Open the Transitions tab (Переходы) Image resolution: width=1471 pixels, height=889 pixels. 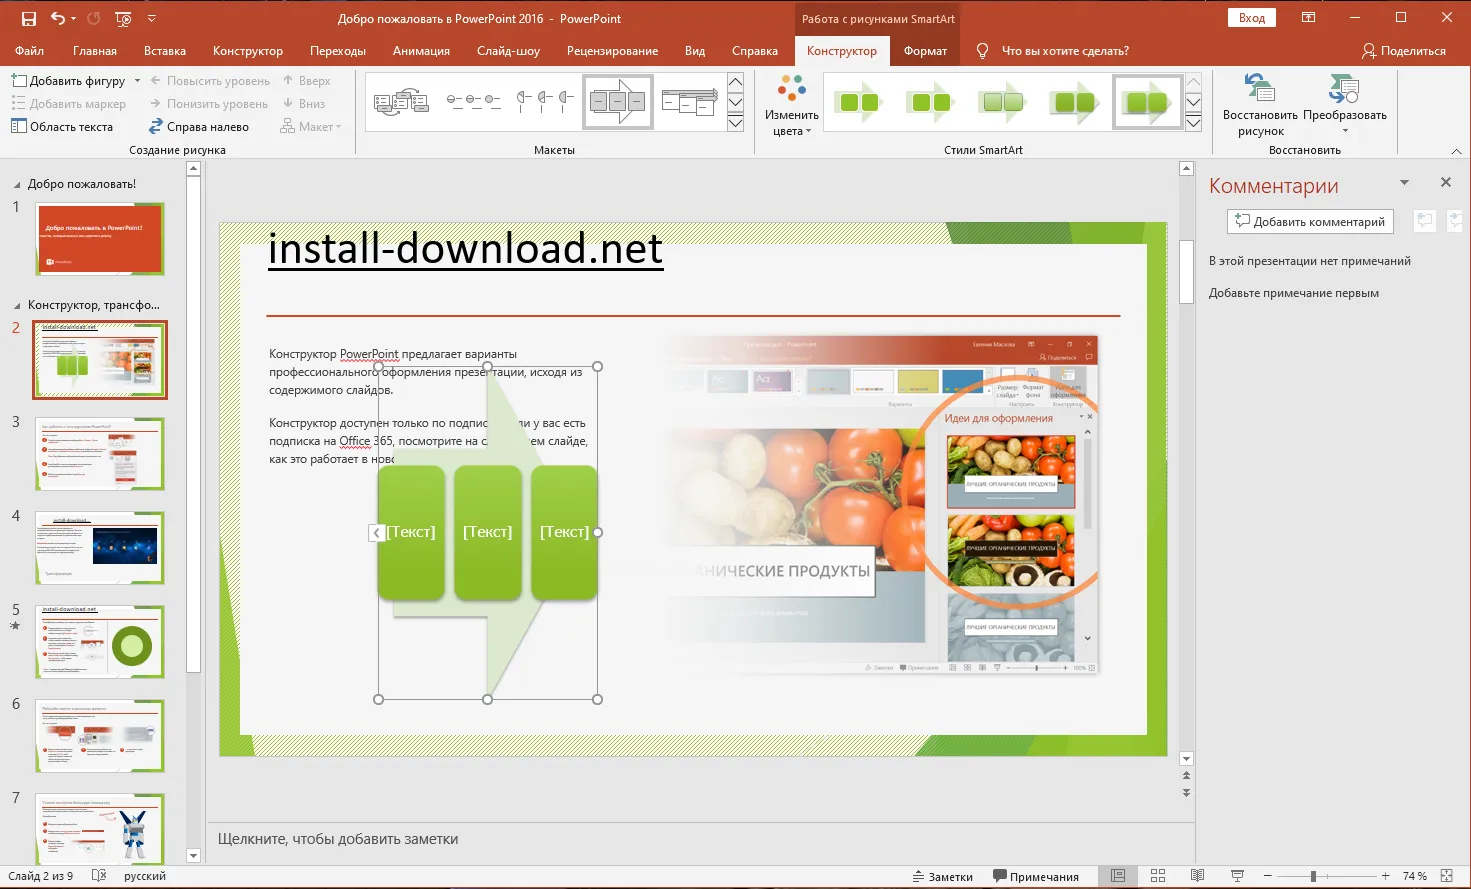tap(337, 51)
